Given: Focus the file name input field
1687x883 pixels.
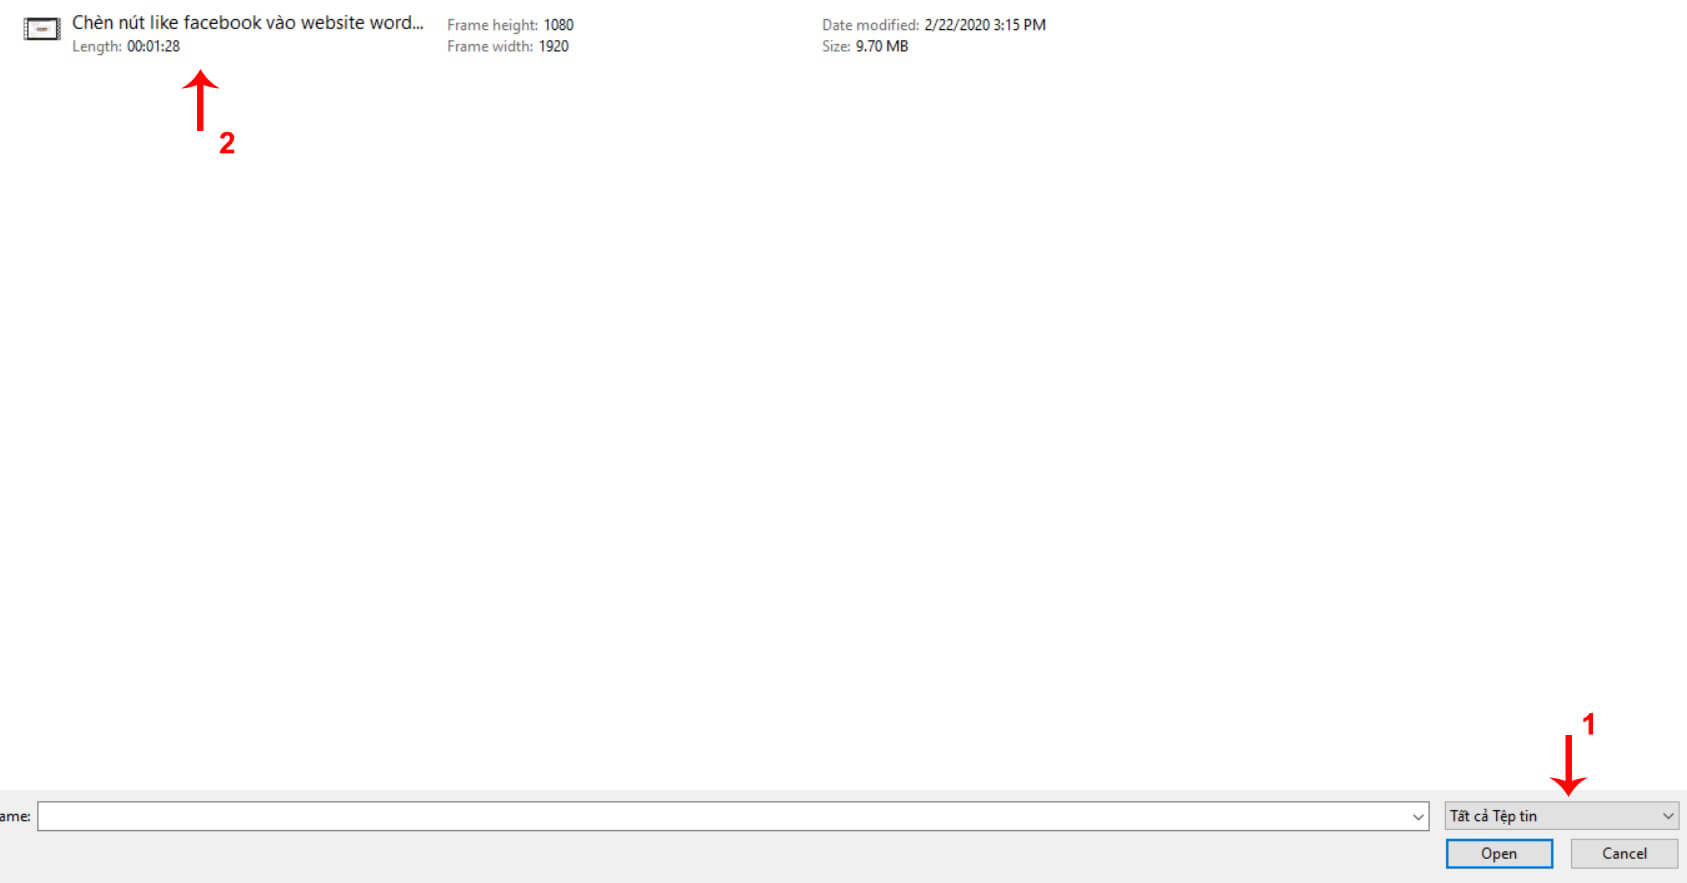Looking at the screenshot, I should pyautogui.click(x=720, y=816).
